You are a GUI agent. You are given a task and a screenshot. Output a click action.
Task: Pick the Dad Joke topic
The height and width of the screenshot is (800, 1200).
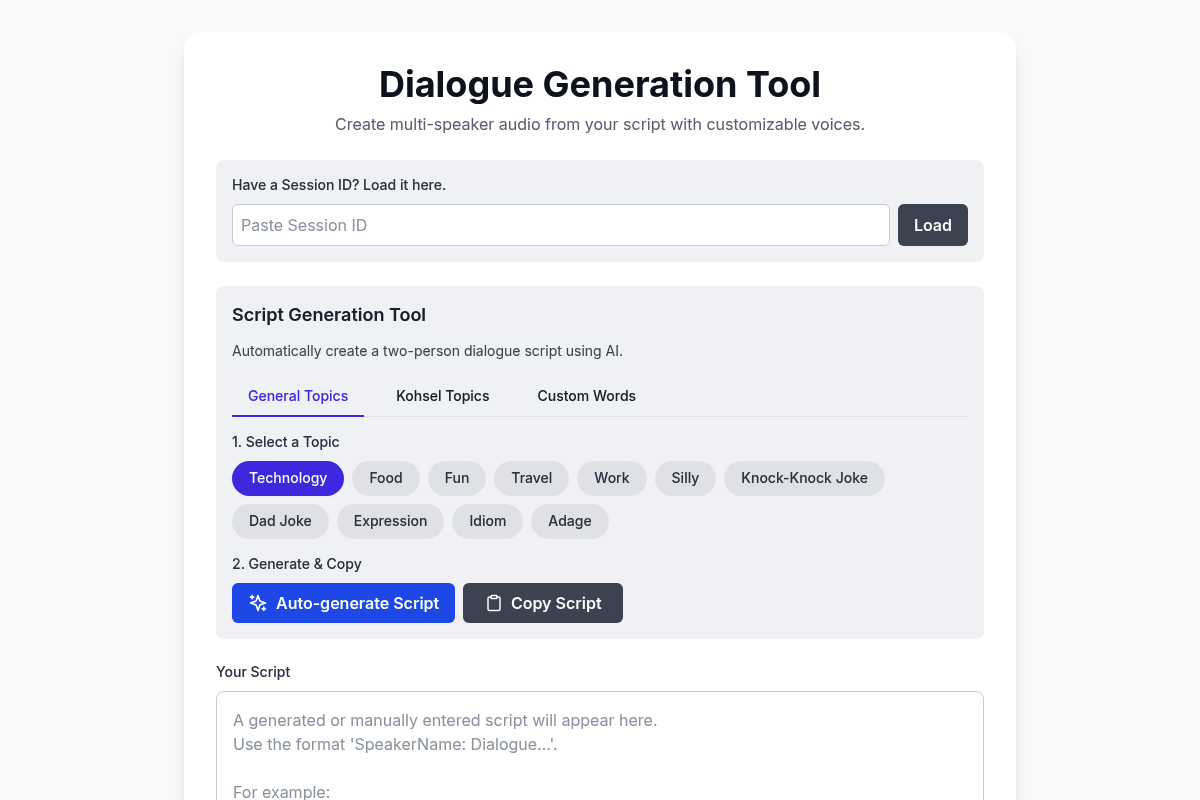(x=280, y=521)
